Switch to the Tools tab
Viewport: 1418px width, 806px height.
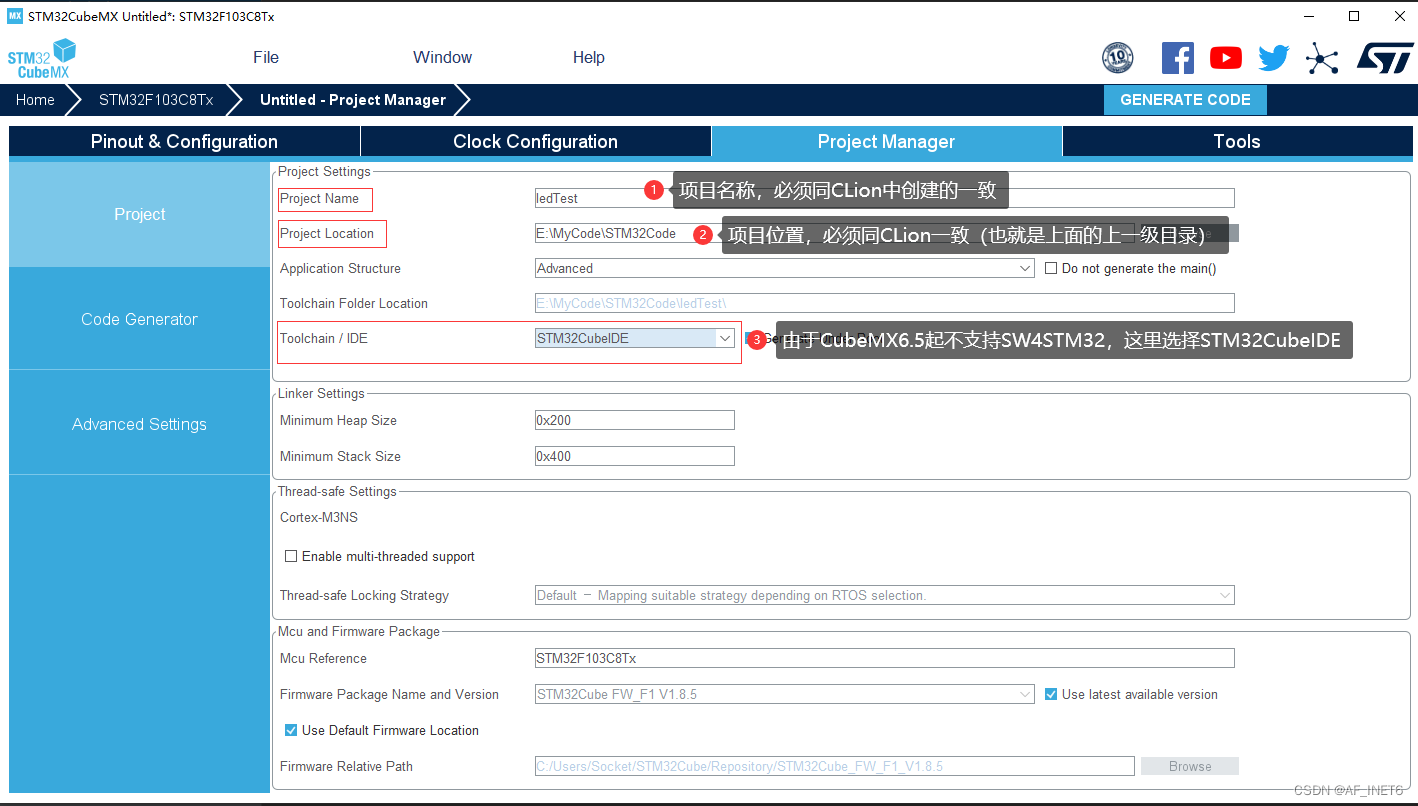(1237, 141)
